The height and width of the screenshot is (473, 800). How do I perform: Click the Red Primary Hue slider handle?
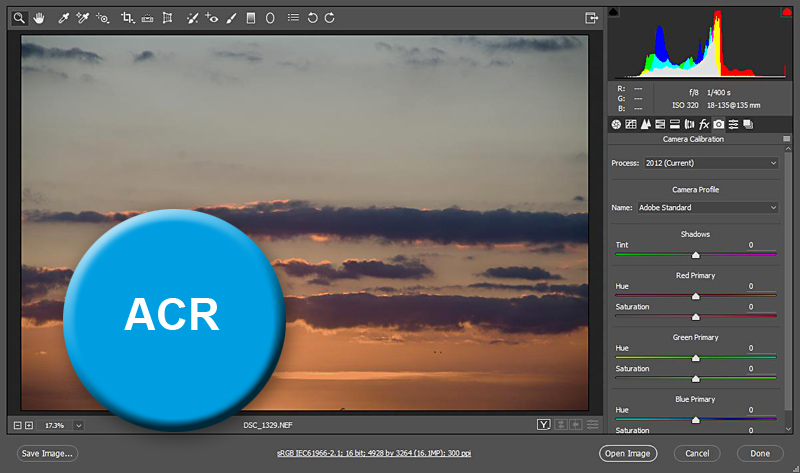(x=695, y=296)
